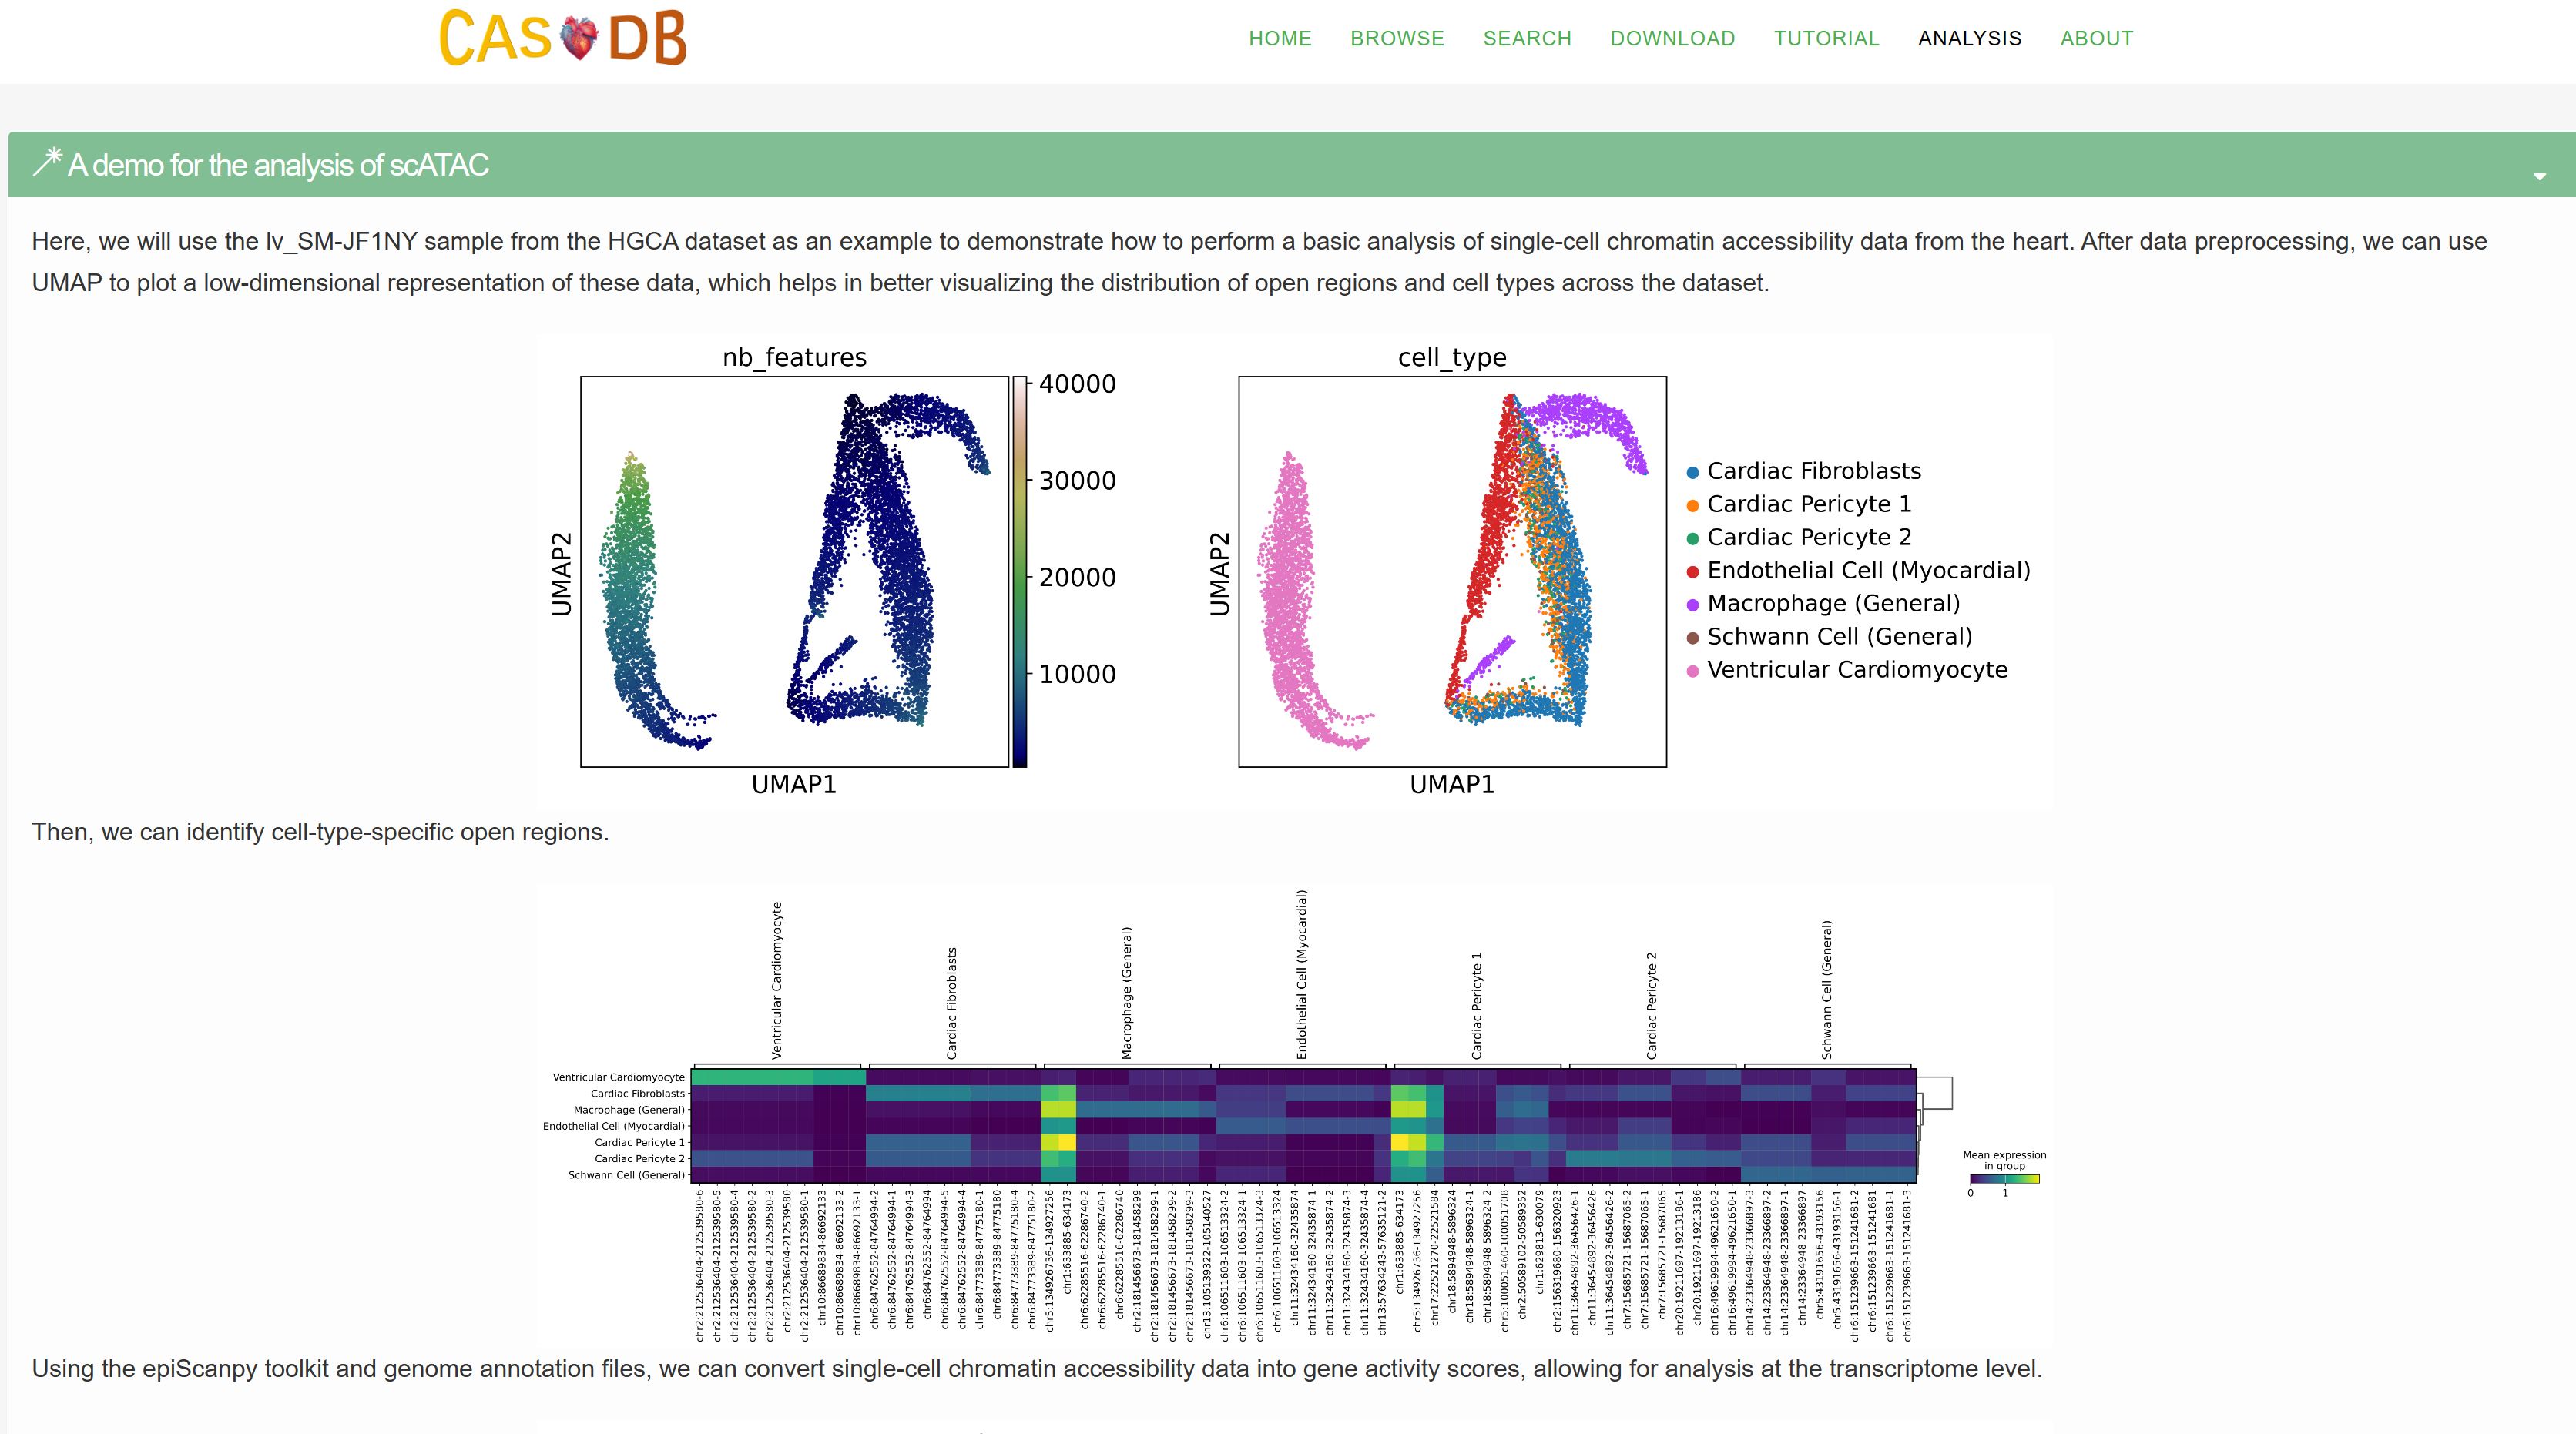Click the open regions heatmap matrix
The image size is (2576, 1434).
coord(1303,1125)
